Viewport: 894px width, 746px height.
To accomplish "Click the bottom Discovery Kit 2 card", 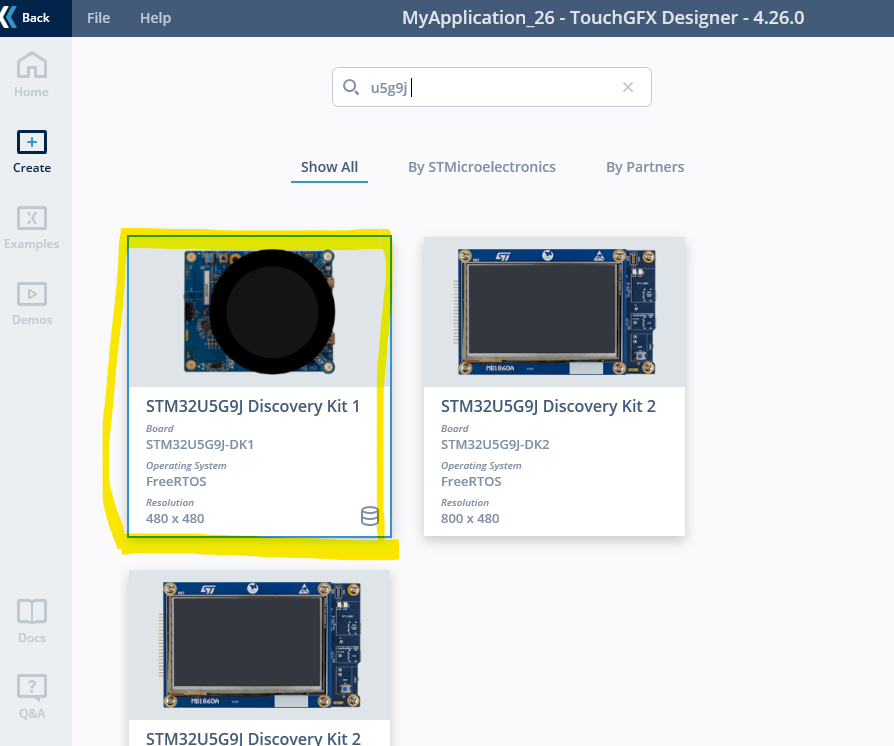I will [259, 645].
